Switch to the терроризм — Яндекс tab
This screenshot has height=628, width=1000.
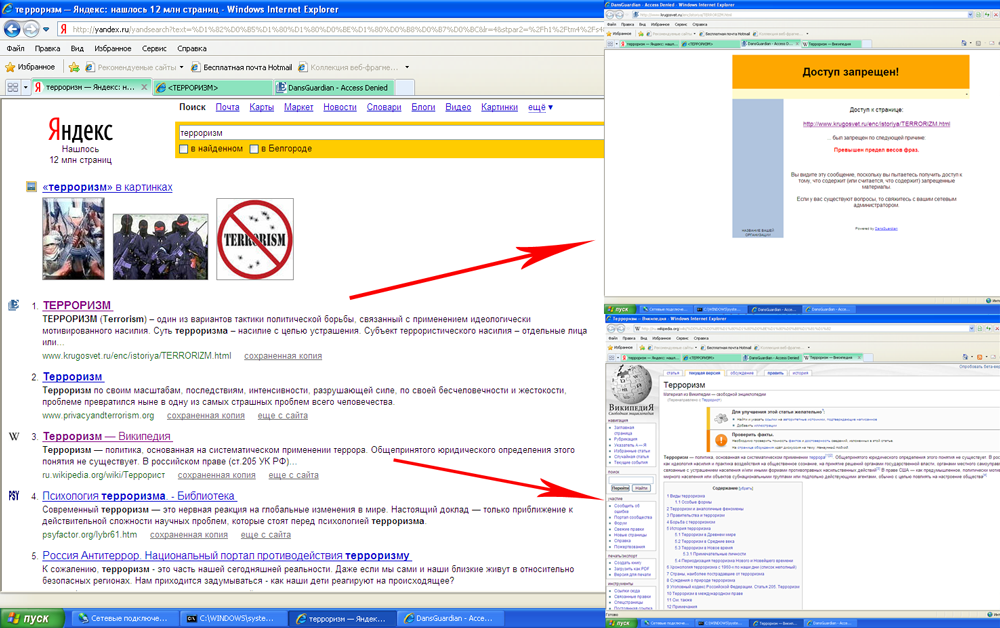90,87
